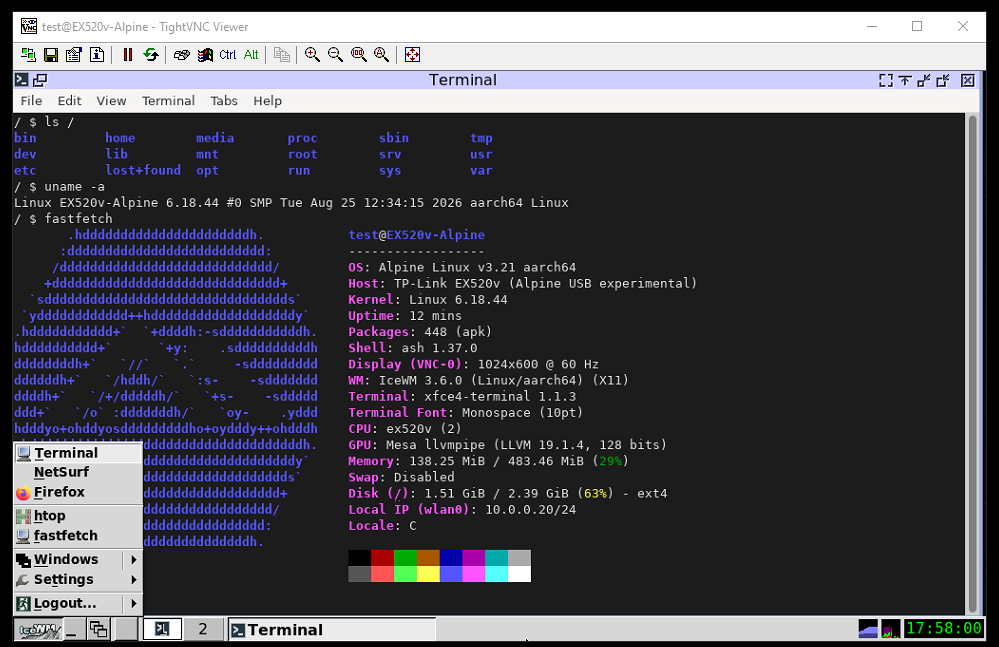The height and width of the screenshot is (647, 999).
Task: Click the 17:58:00 taskbar clock
Action: pos(944,629)
